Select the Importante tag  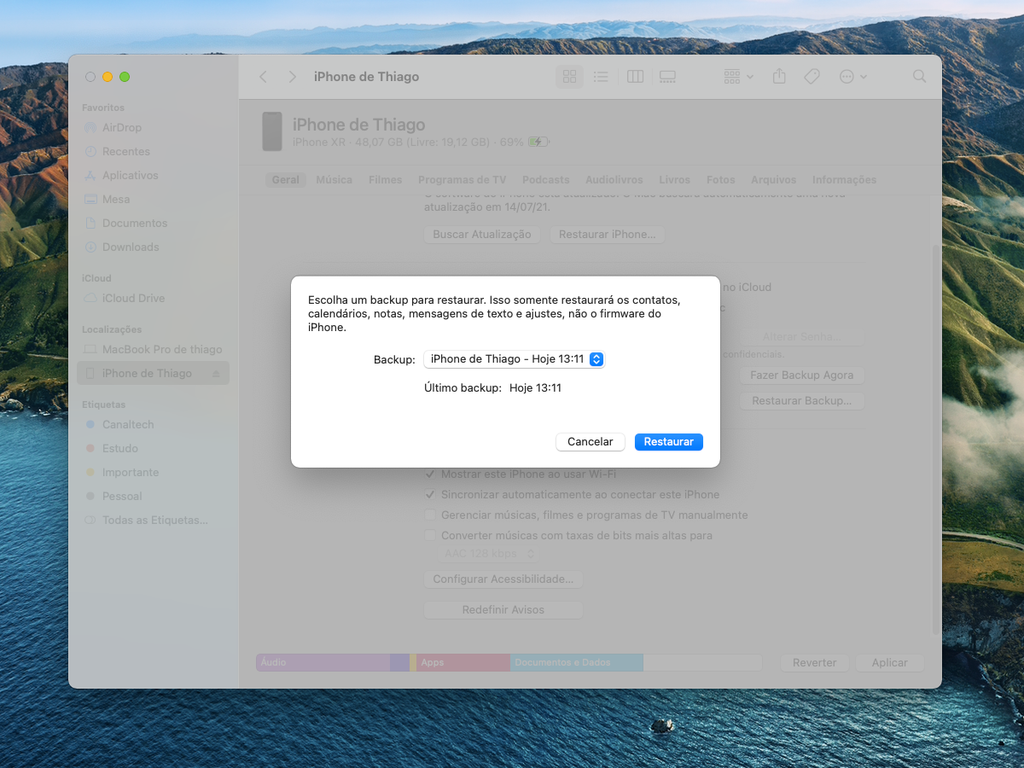[x=130, y=472]
